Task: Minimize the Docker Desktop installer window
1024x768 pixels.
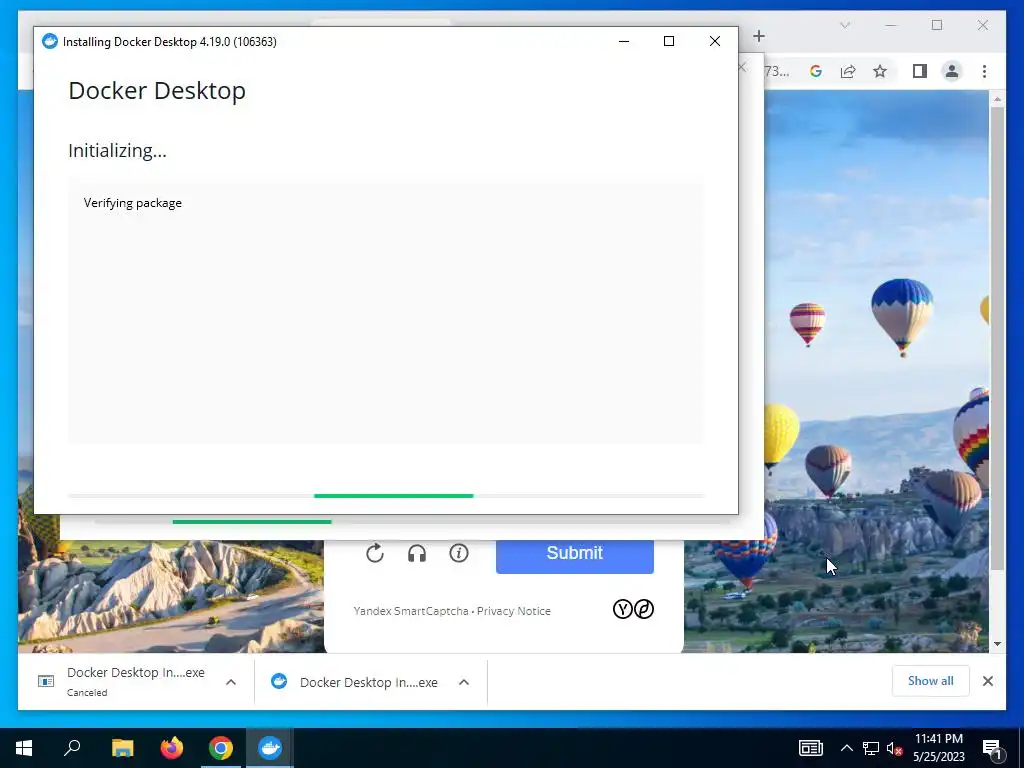Action: click(624, 41)
